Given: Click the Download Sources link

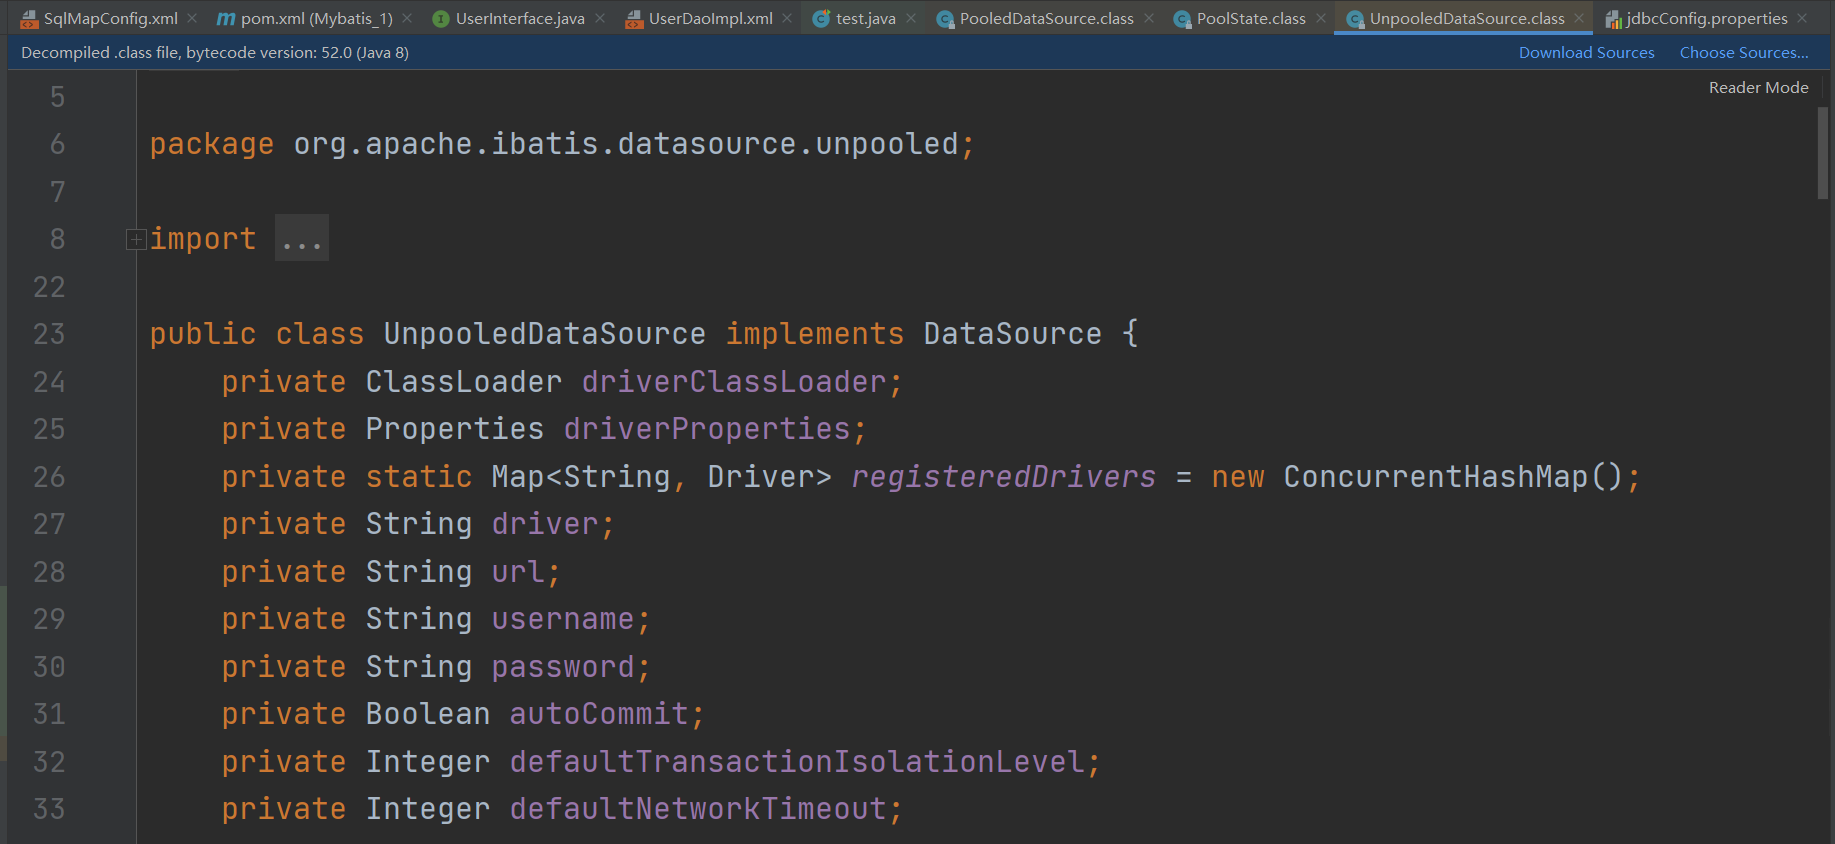Looking at the screenshot, I should (1586, 53).
